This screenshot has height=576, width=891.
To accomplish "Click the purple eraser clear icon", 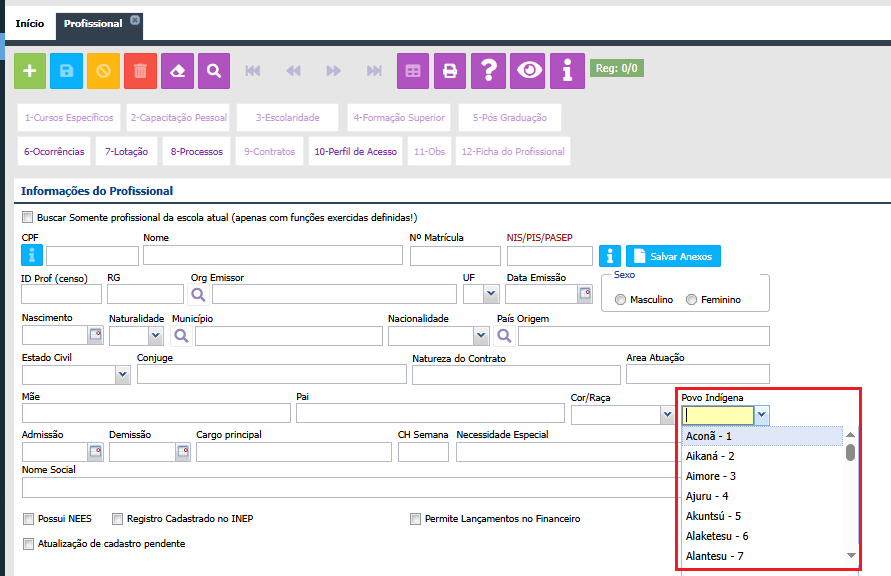I will point(178,71).
